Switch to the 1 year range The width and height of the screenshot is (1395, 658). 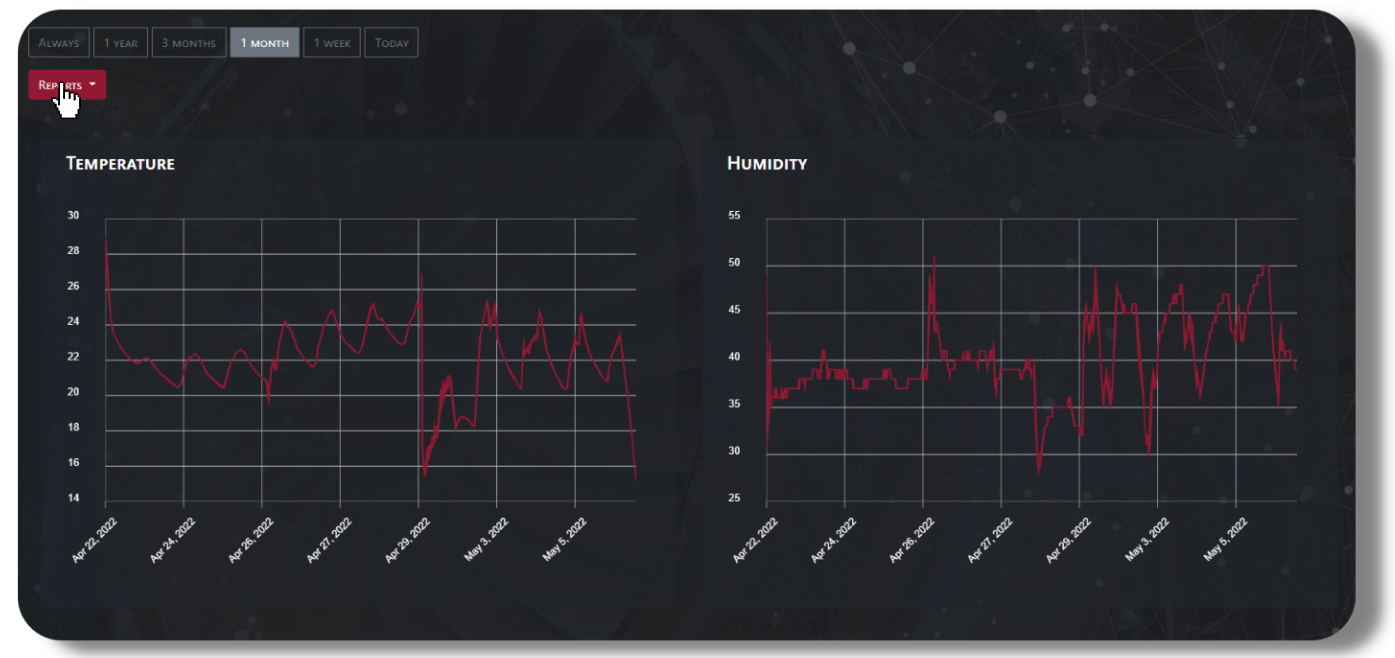coord(121,43)
